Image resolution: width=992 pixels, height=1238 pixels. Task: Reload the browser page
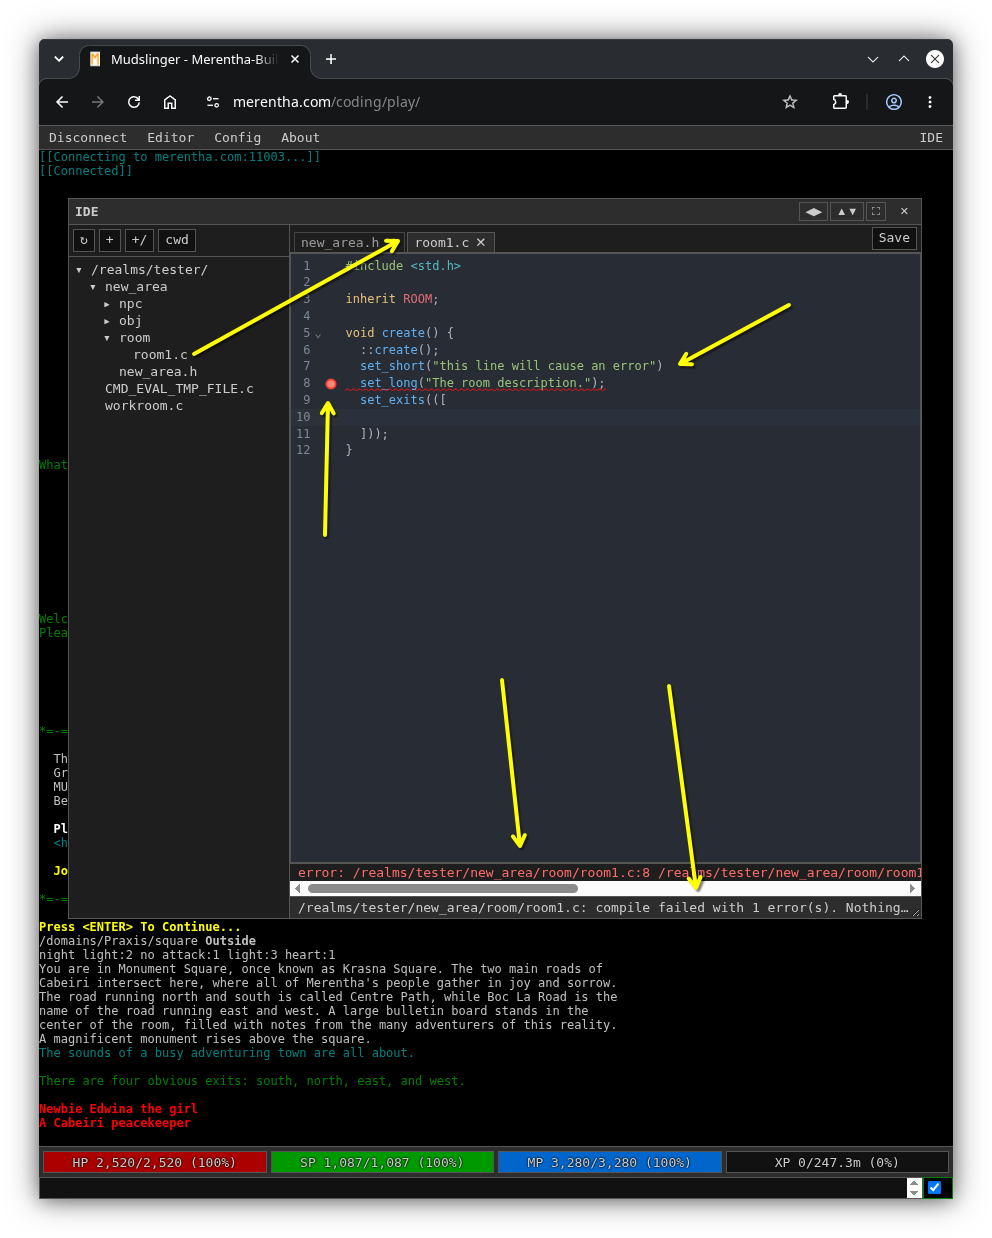pyautogui.click(x=134, y=102)
